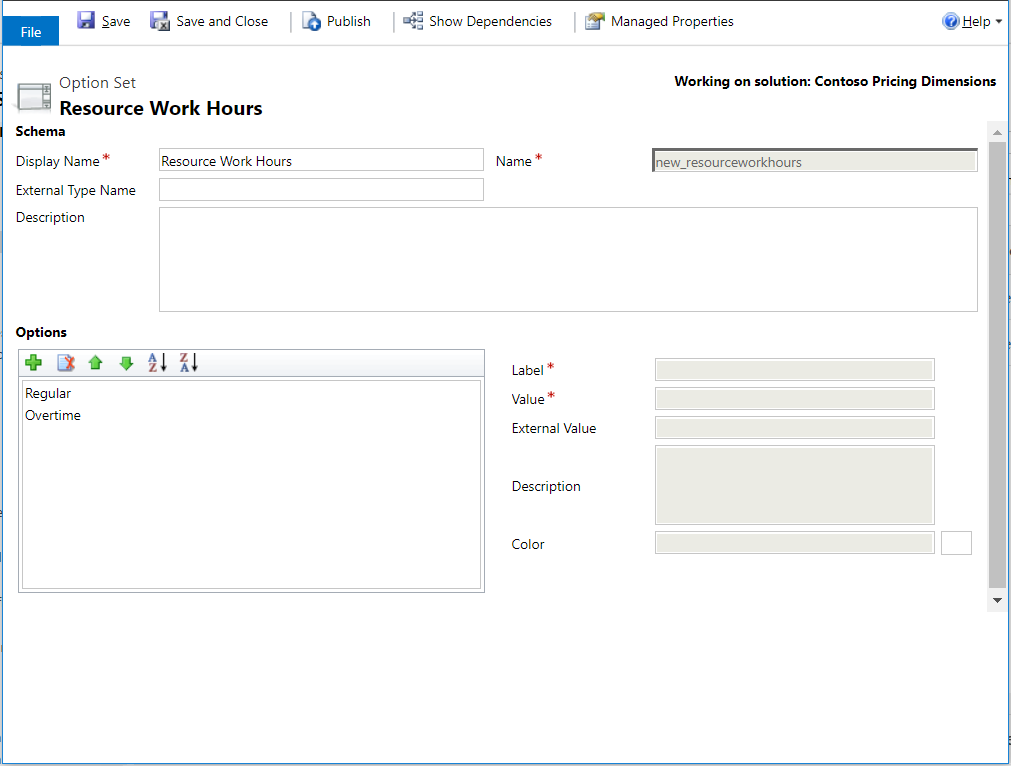Add a new option with green plus
Image resolution: width=1011 pixels, height=767 pixels.
tap(34, 363)
